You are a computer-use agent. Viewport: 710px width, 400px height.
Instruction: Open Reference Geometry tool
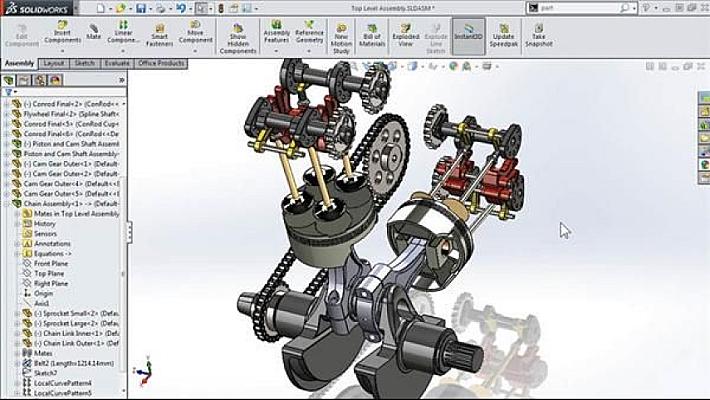309,32
